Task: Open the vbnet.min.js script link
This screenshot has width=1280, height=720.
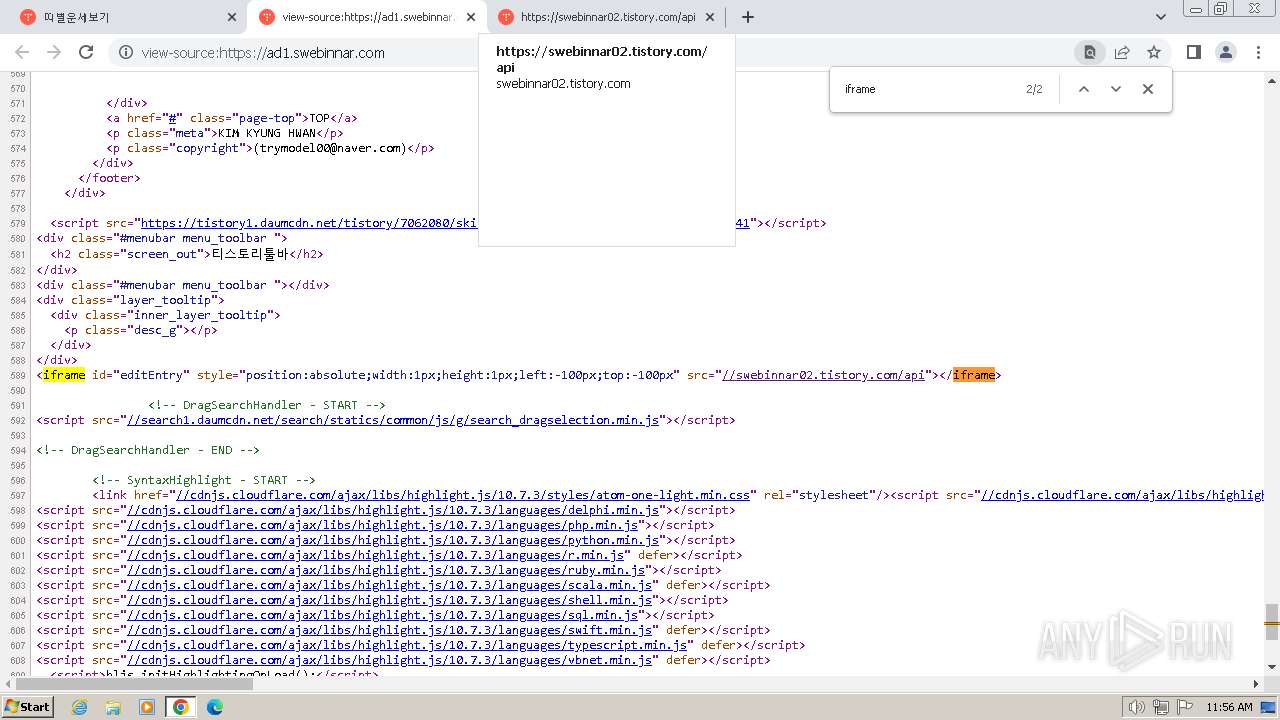Action: [388, 660]
